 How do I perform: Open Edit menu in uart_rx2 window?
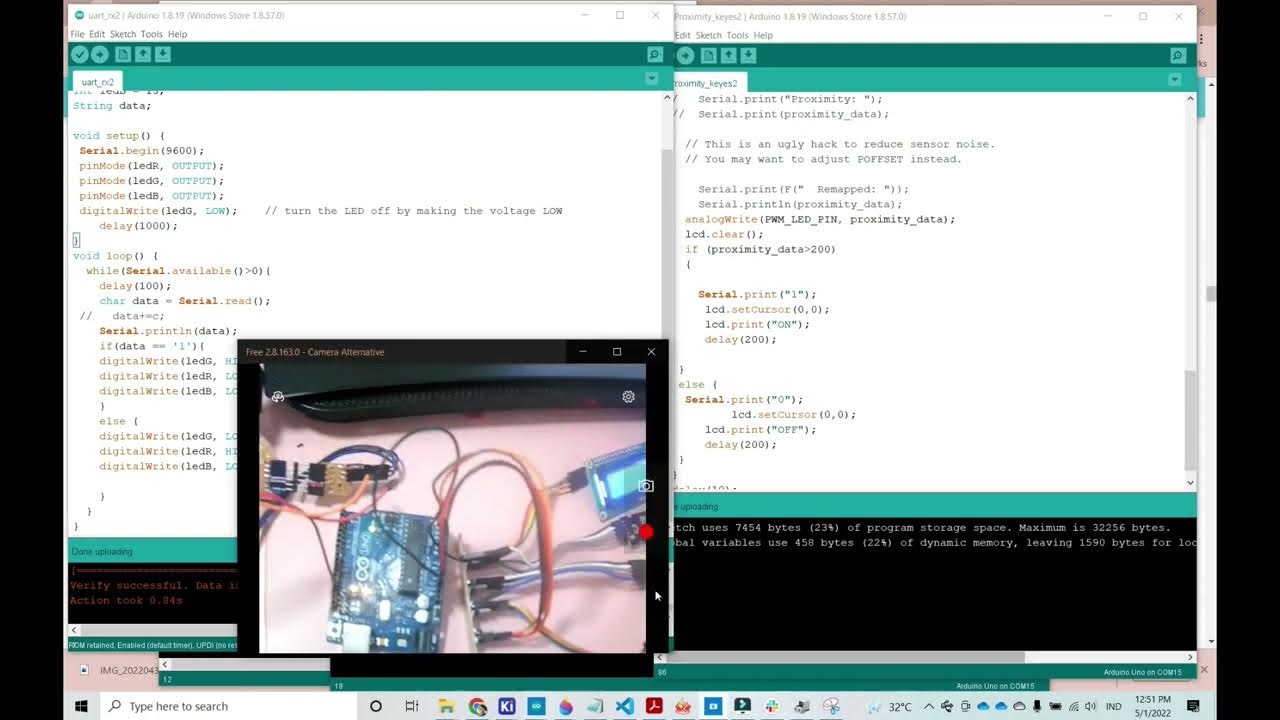click(97, 34)
